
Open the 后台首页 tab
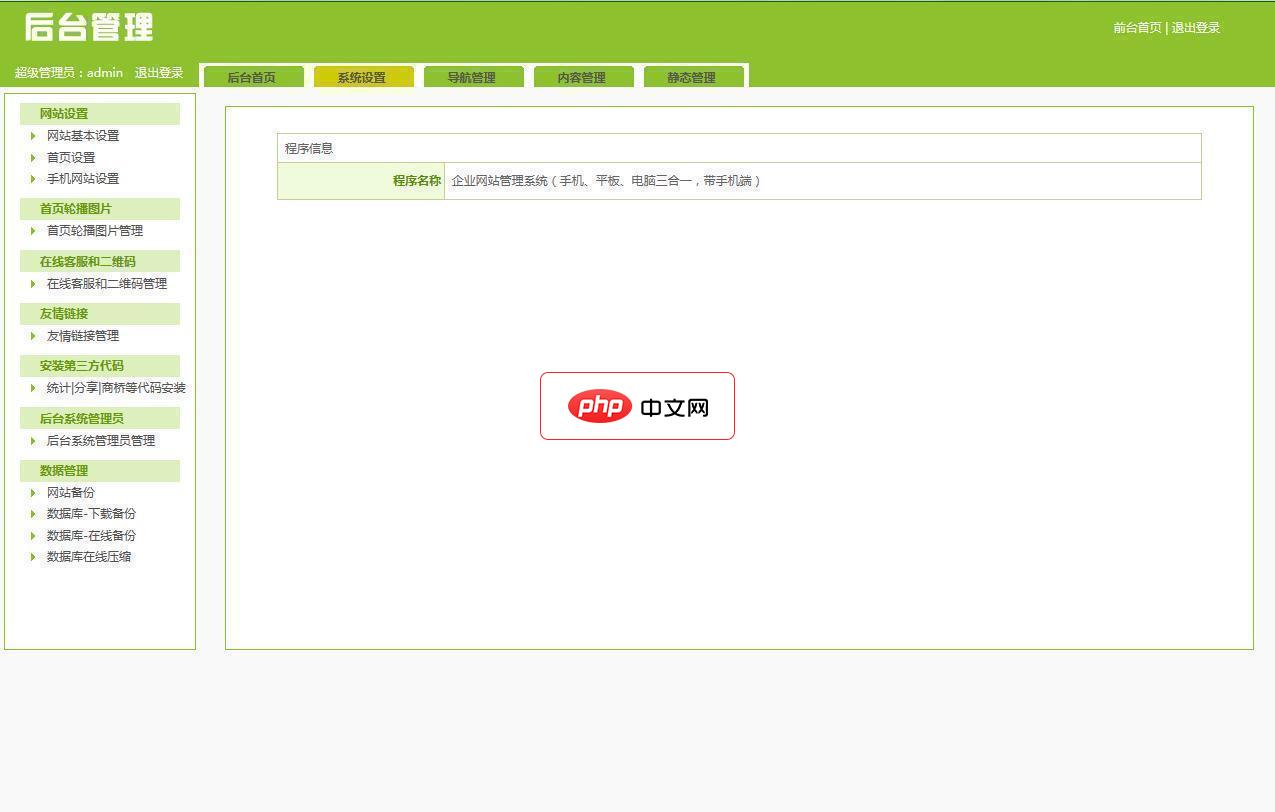[x=252, y=77]
